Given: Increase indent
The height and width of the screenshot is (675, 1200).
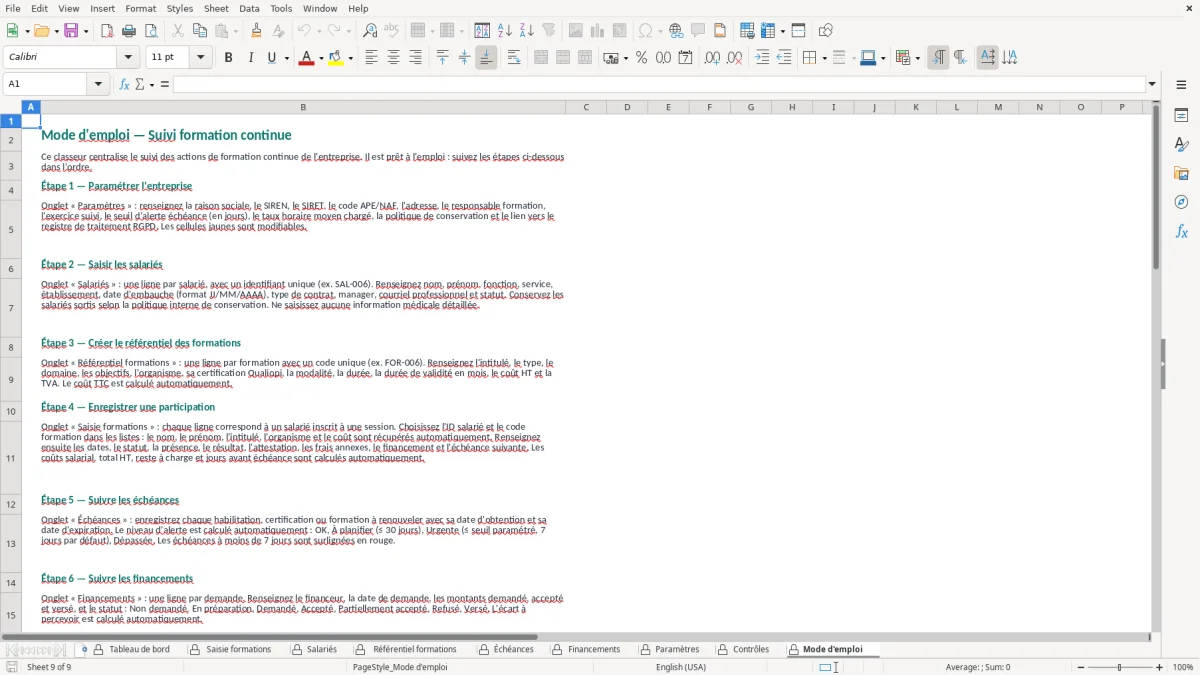Looking at the screenshot, I should (762, 58).
